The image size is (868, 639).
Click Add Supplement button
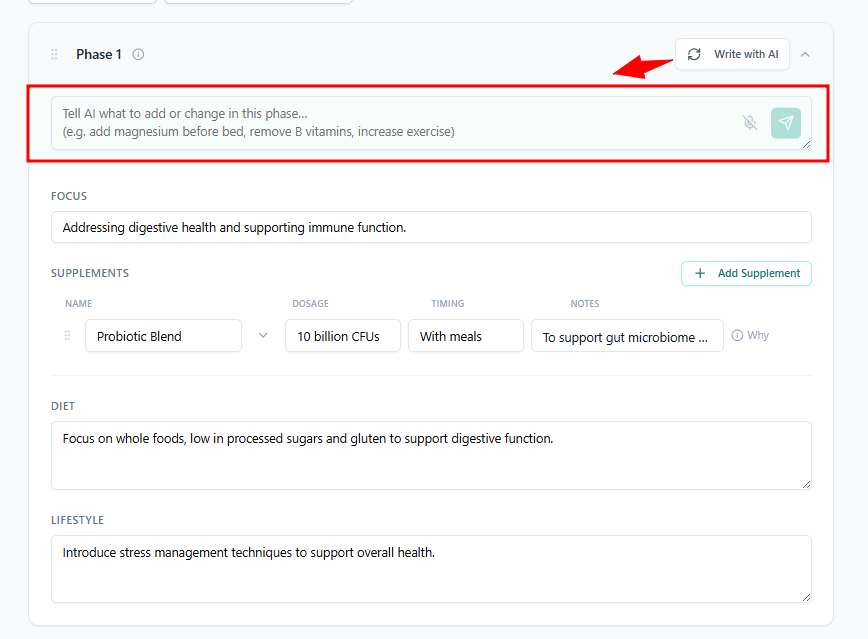pos(746,274)
